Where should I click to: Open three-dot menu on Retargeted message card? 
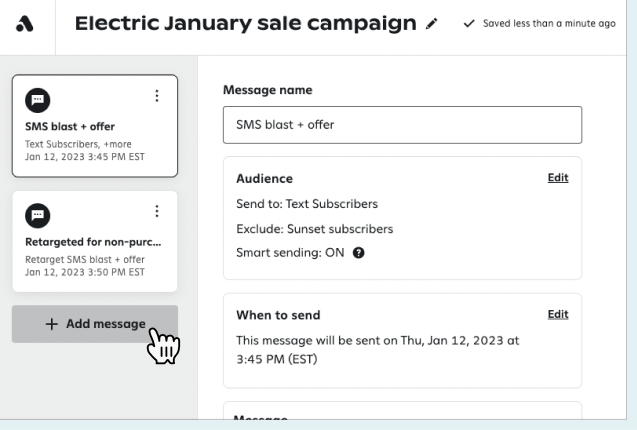pos(156,211)
